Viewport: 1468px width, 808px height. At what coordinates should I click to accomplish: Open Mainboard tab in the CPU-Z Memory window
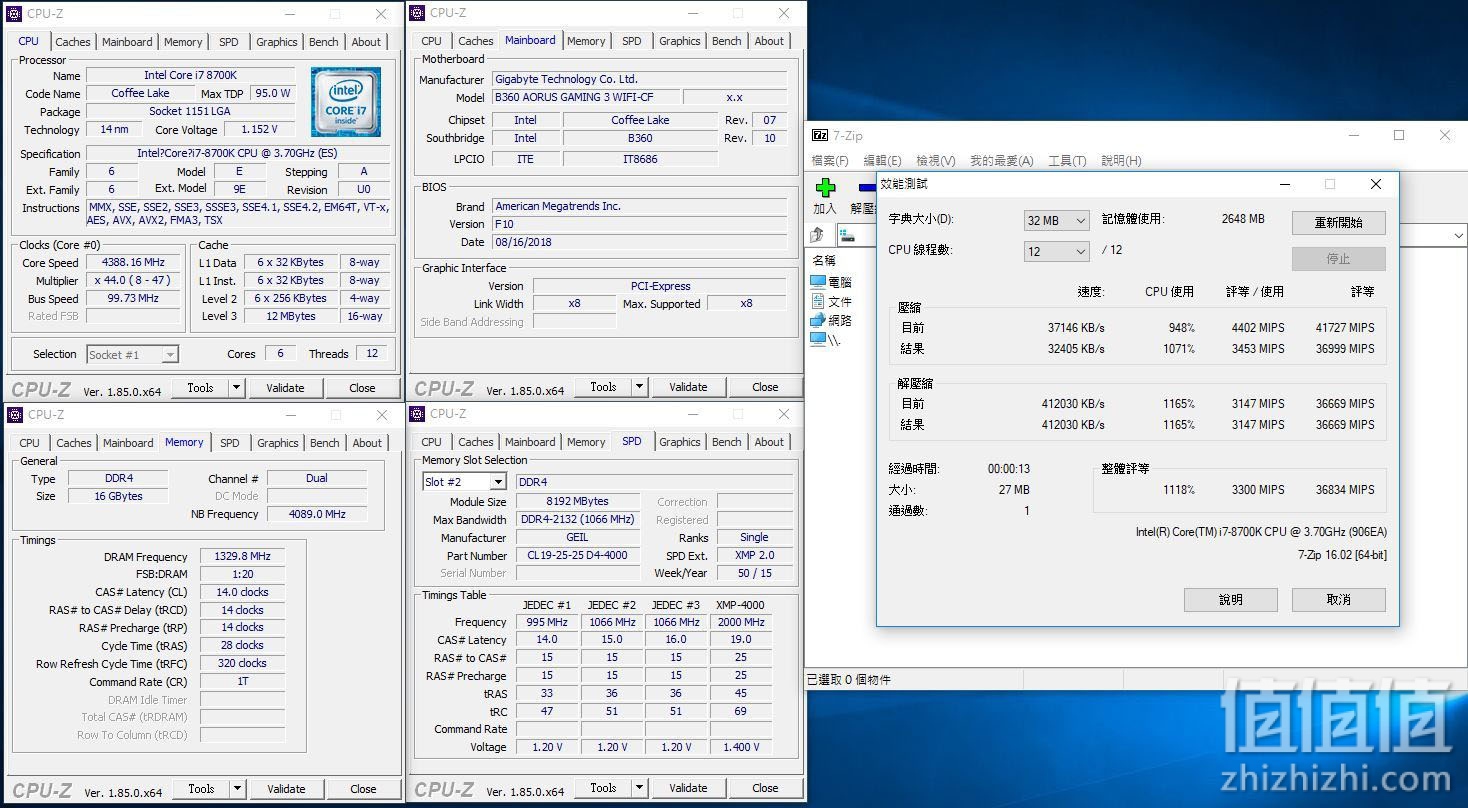(x=128, y=443)
